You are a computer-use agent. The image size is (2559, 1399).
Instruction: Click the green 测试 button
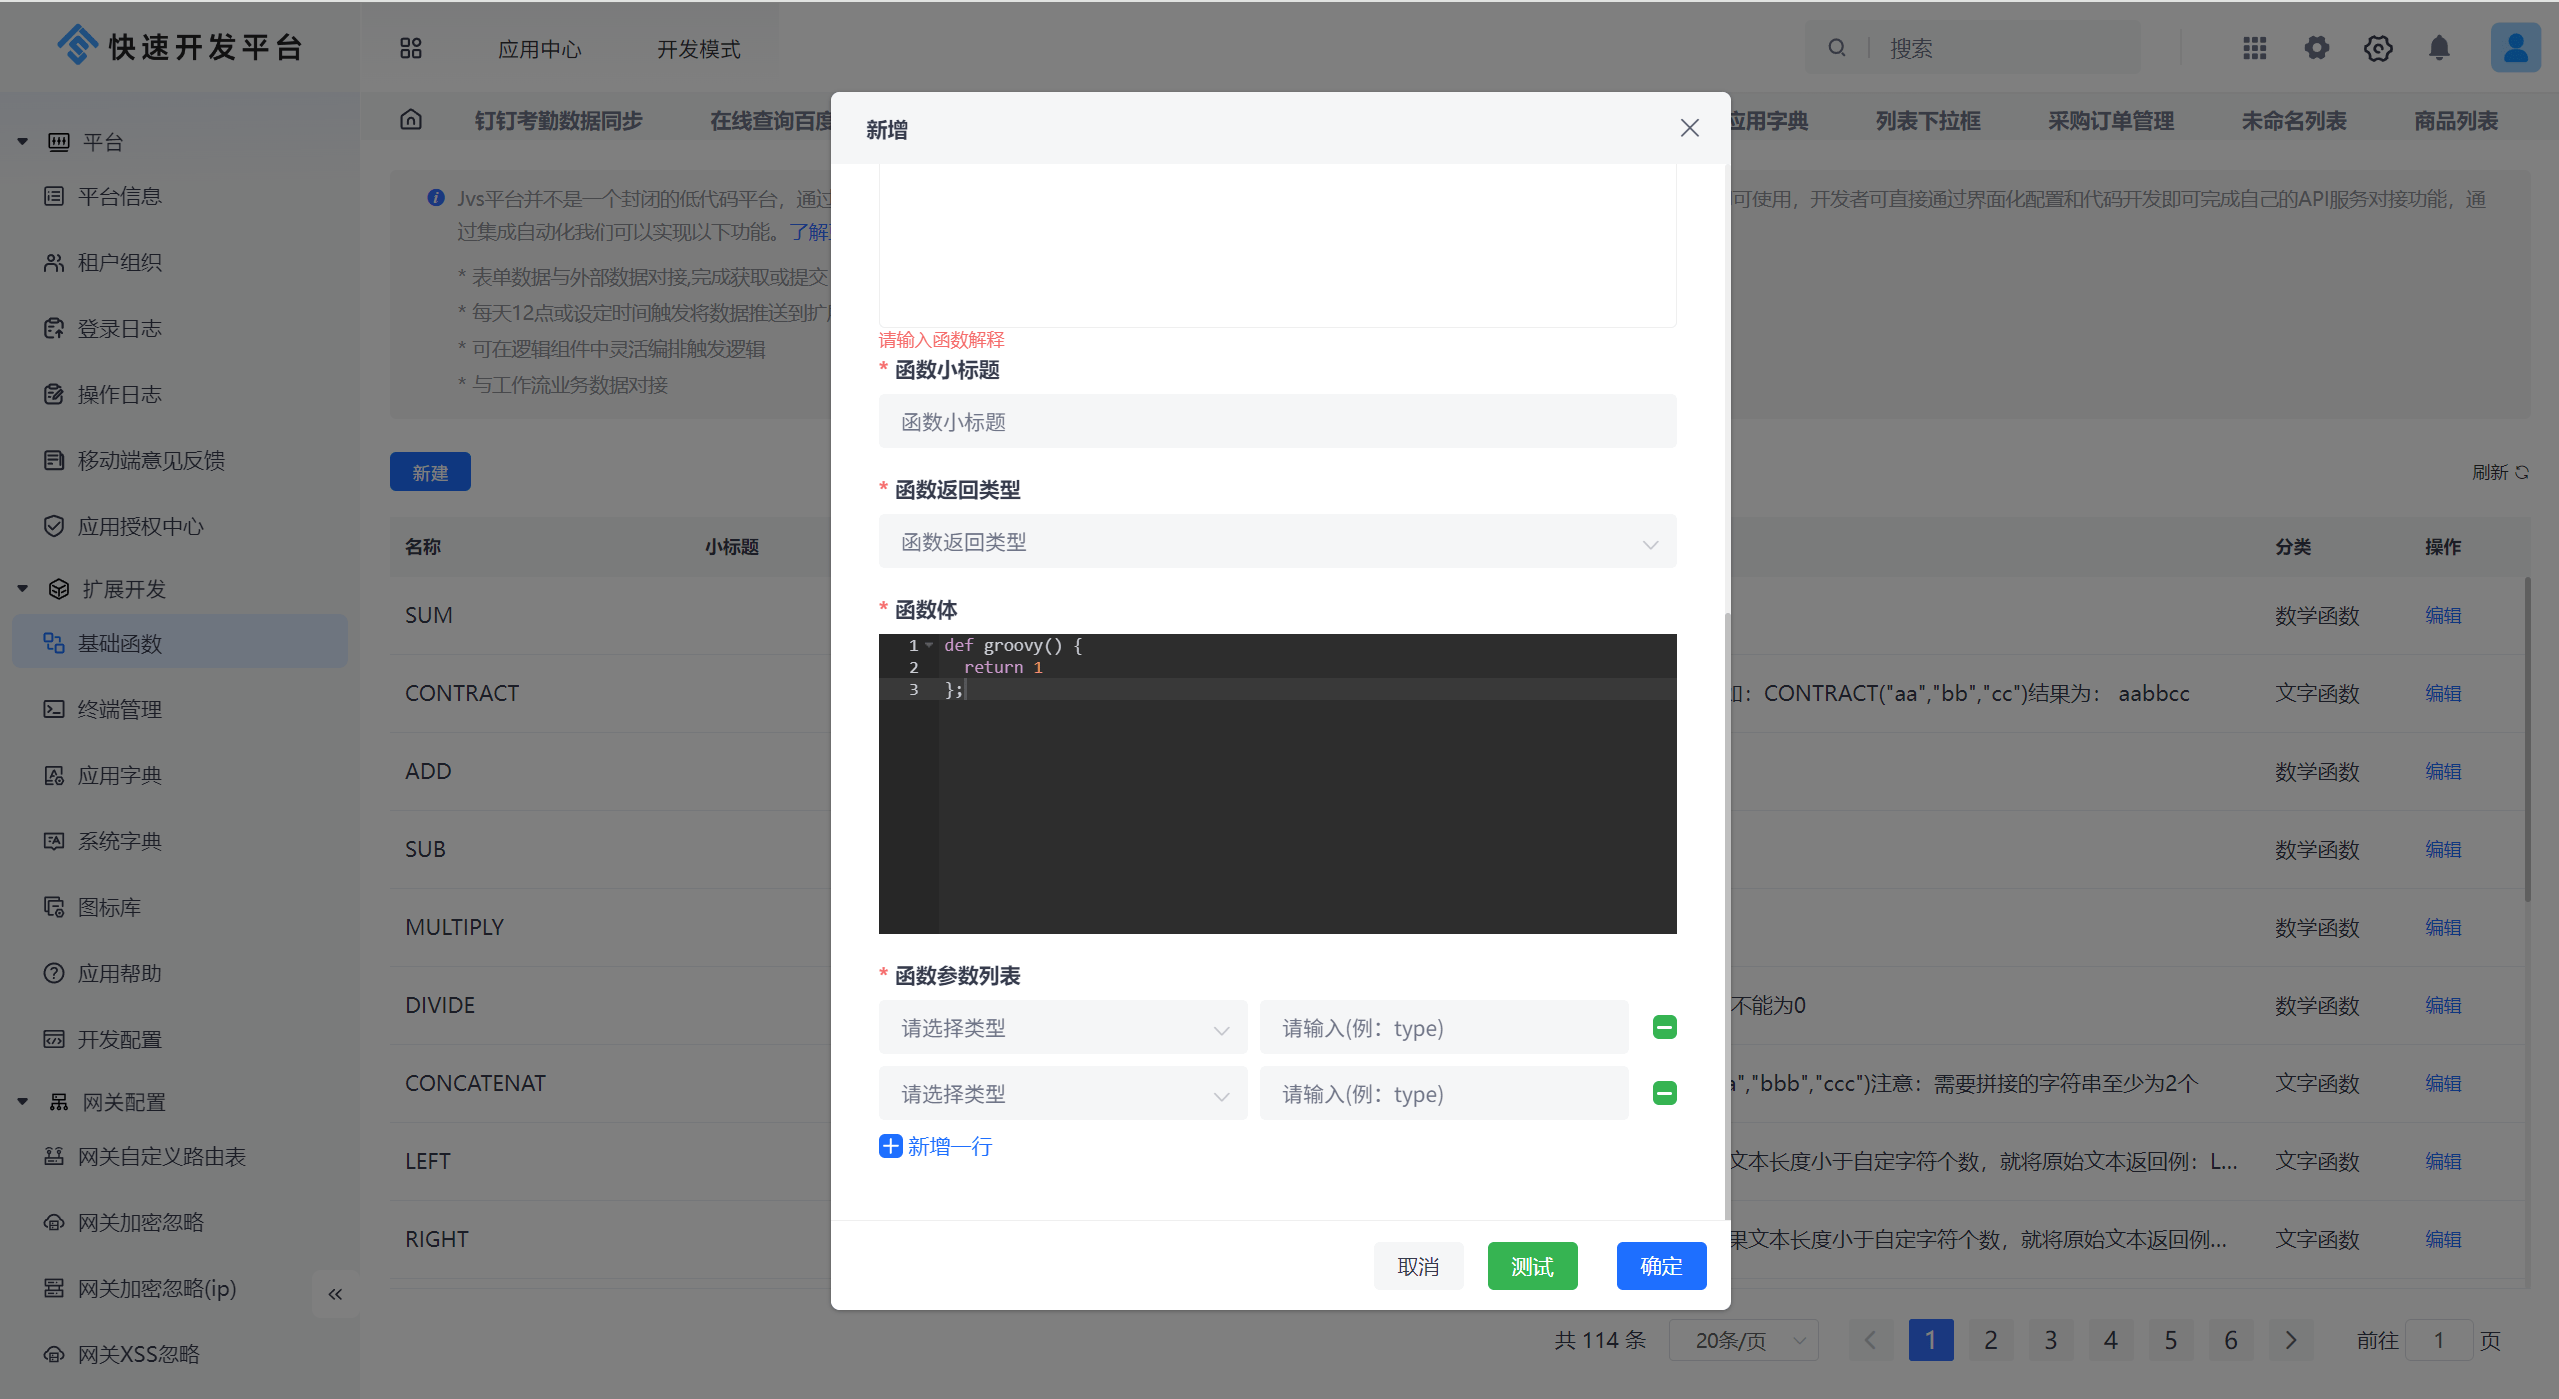[1531, 1266]
